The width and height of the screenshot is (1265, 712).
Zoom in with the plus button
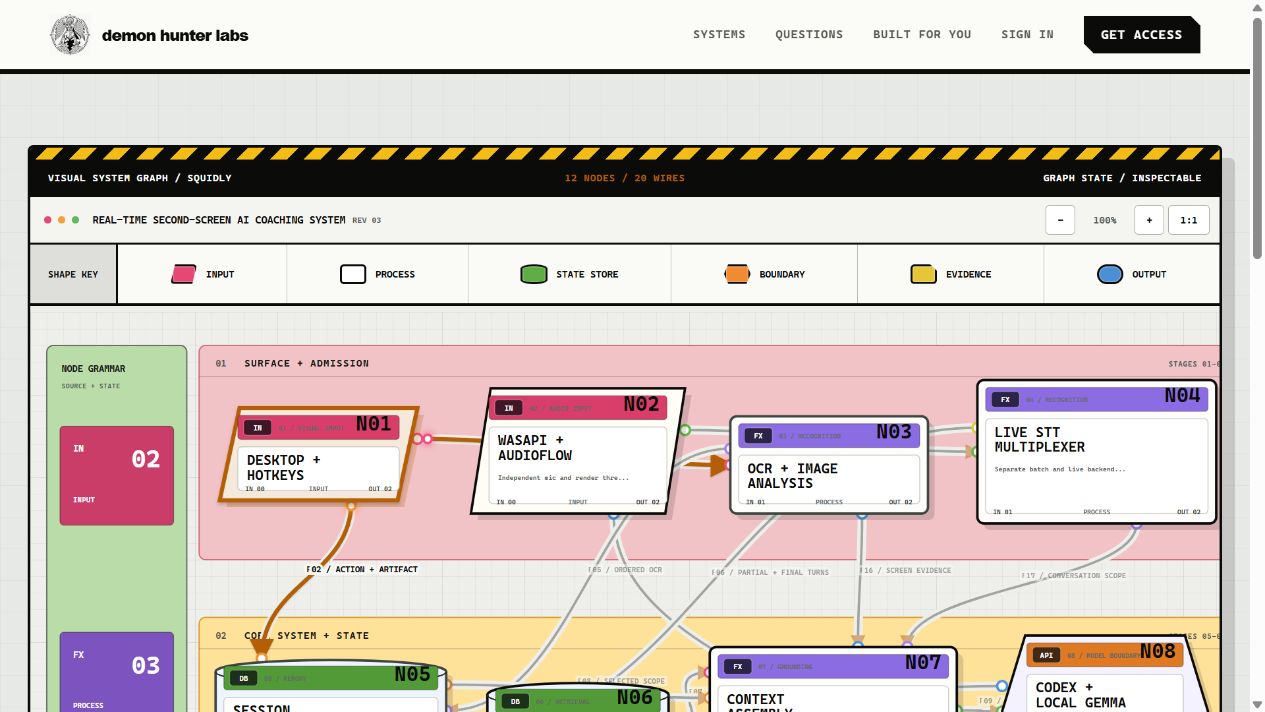(x=1149, y=220)
